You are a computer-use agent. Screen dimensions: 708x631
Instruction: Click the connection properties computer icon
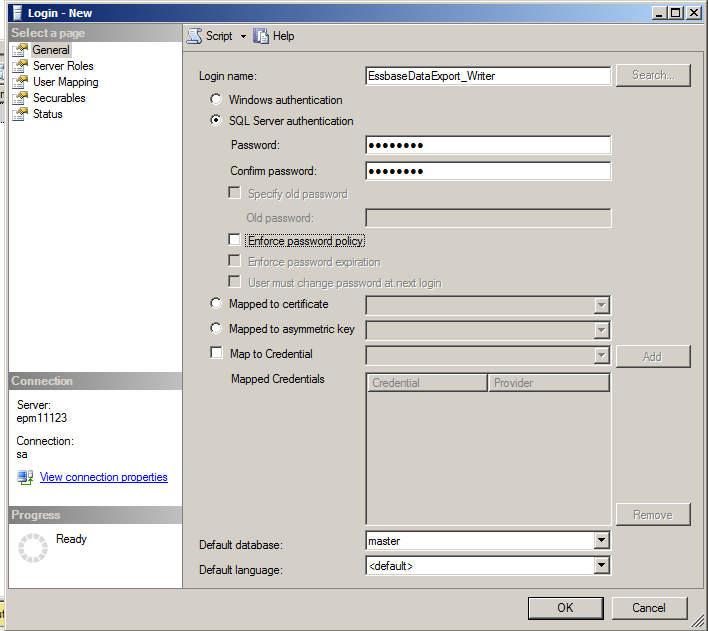[x=25, y=477]
